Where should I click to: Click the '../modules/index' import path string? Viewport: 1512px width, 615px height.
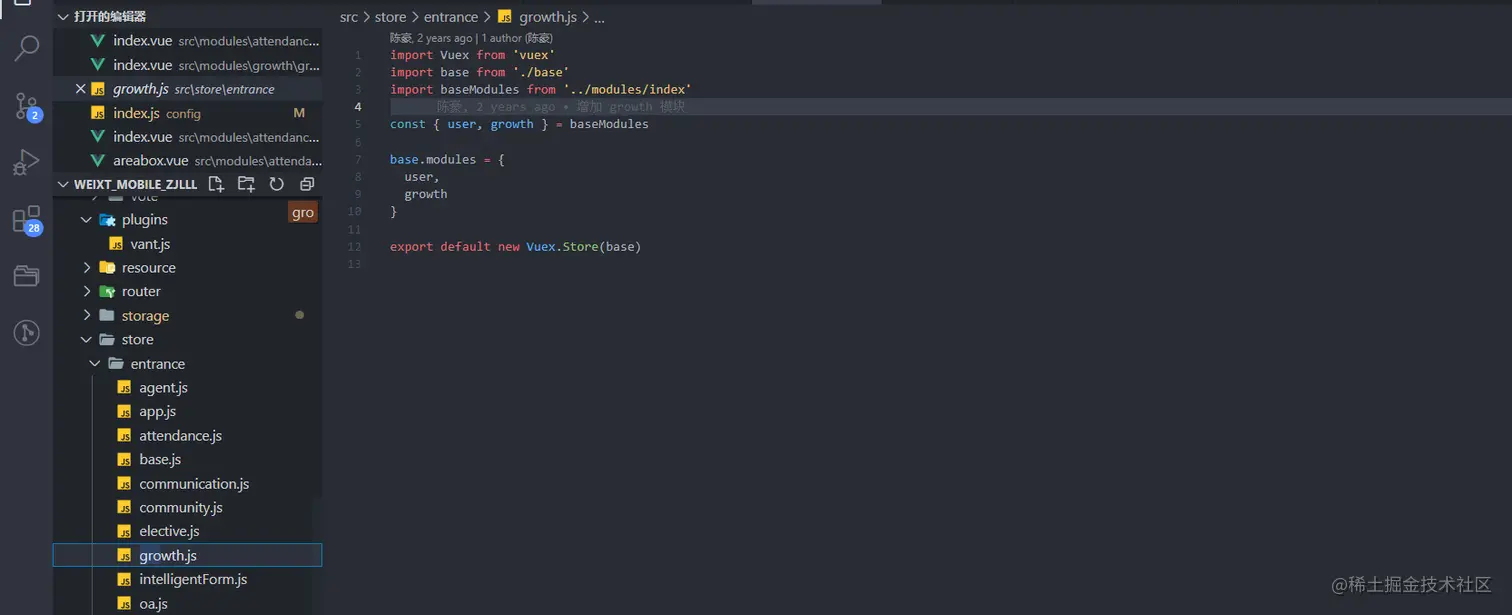pos(627,90)
